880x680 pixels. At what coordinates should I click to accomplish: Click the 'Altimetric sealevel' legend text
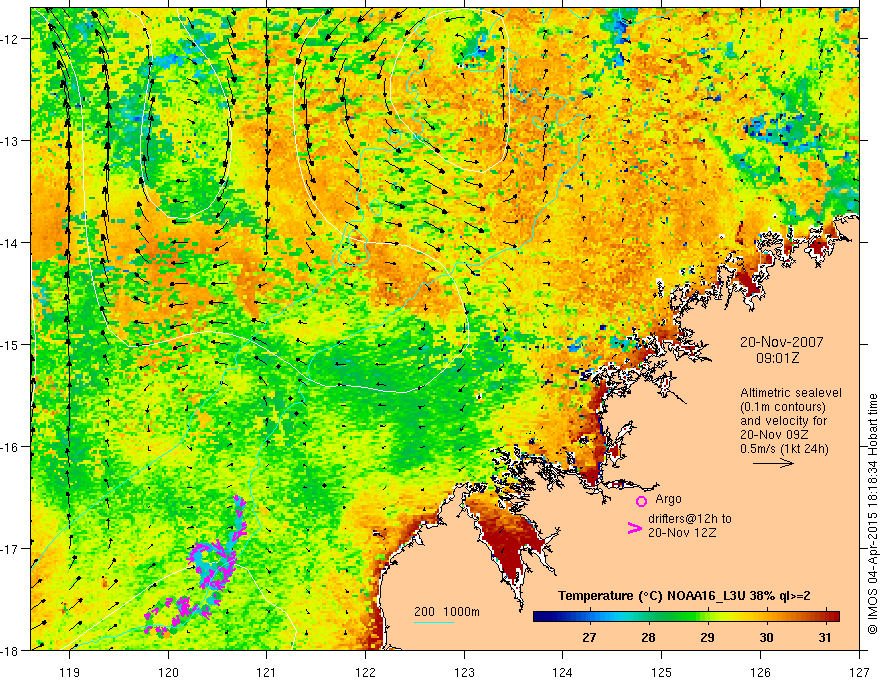pos(791,393)
